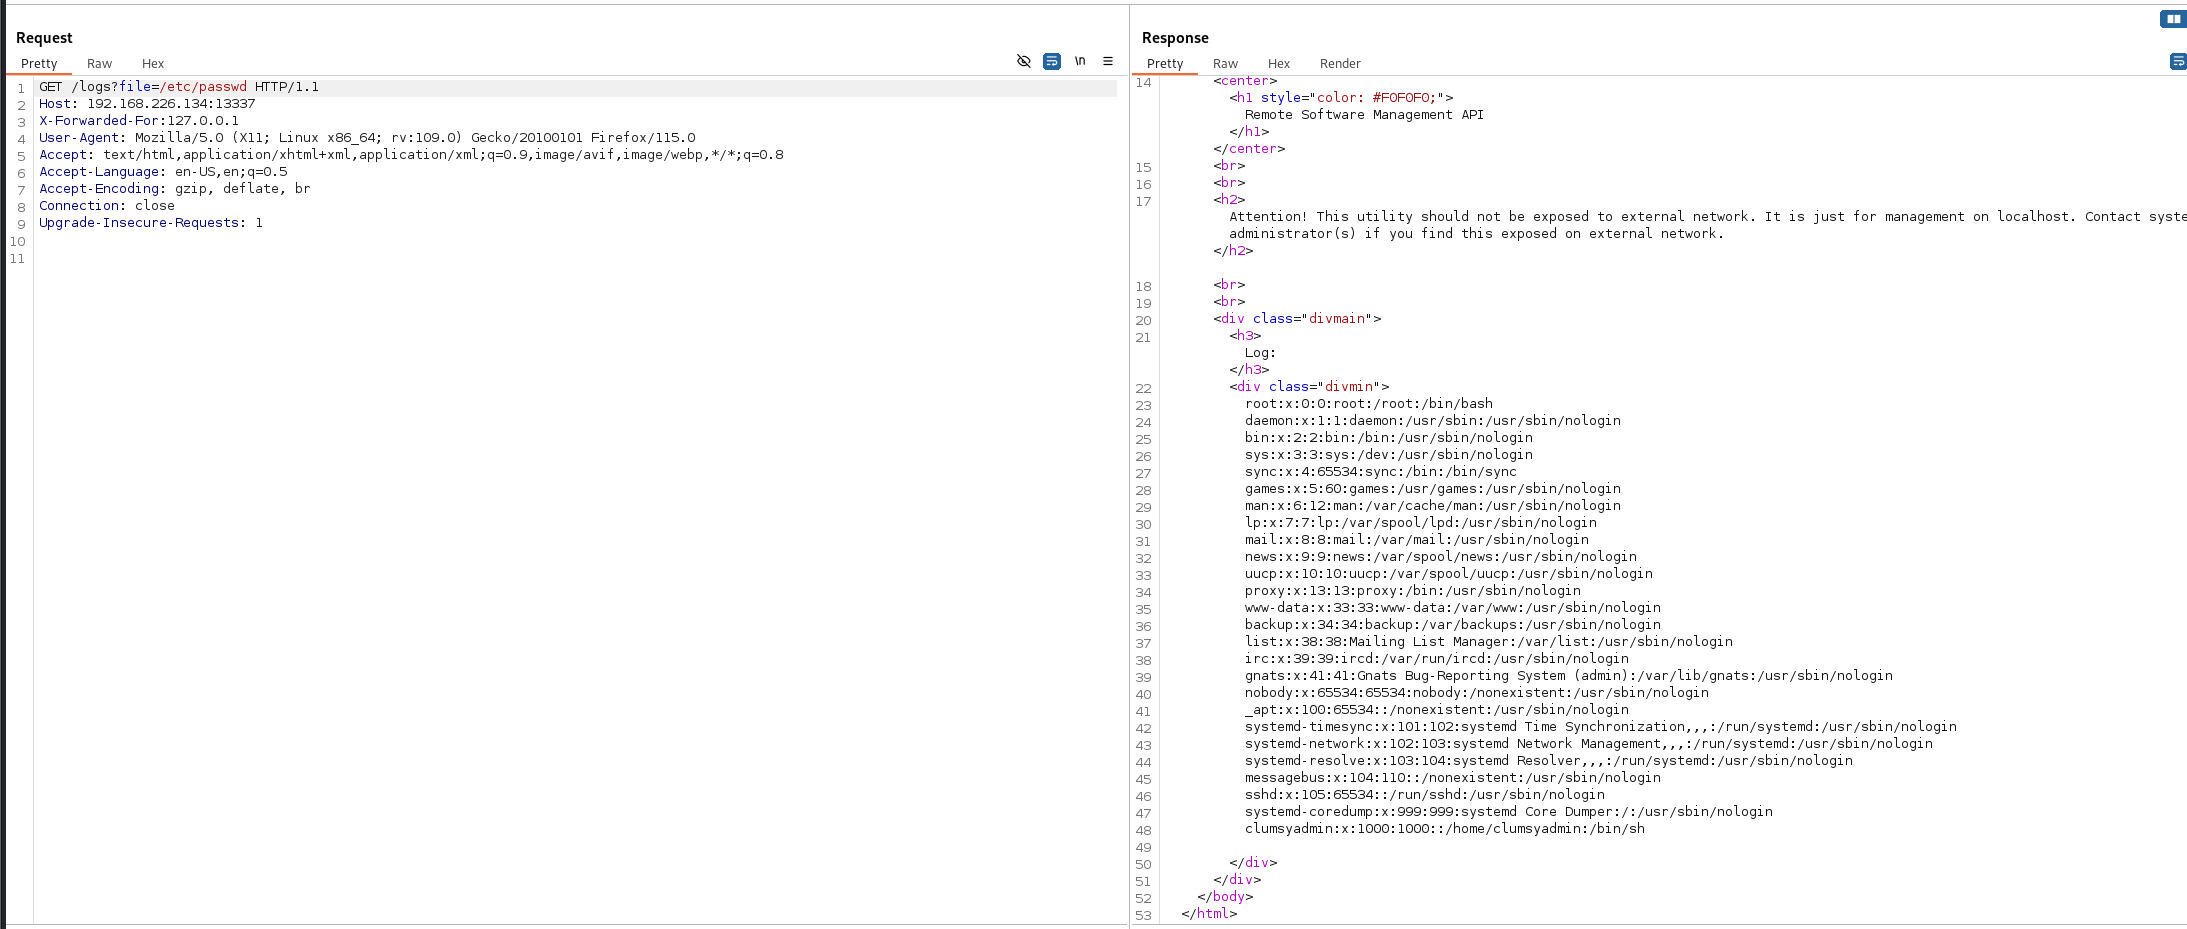Switch Request view to Hex tab

pos(153,63)
